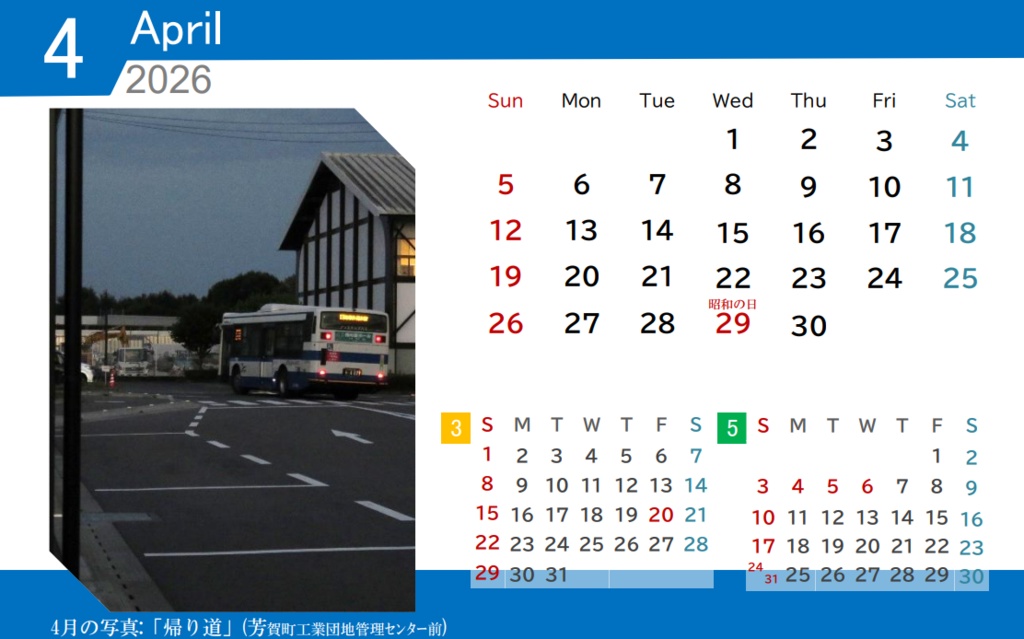This screenshot has width=1024, height=639.
Task: Select the 'Sun' weekday header in April
Action: coord(505,101)
